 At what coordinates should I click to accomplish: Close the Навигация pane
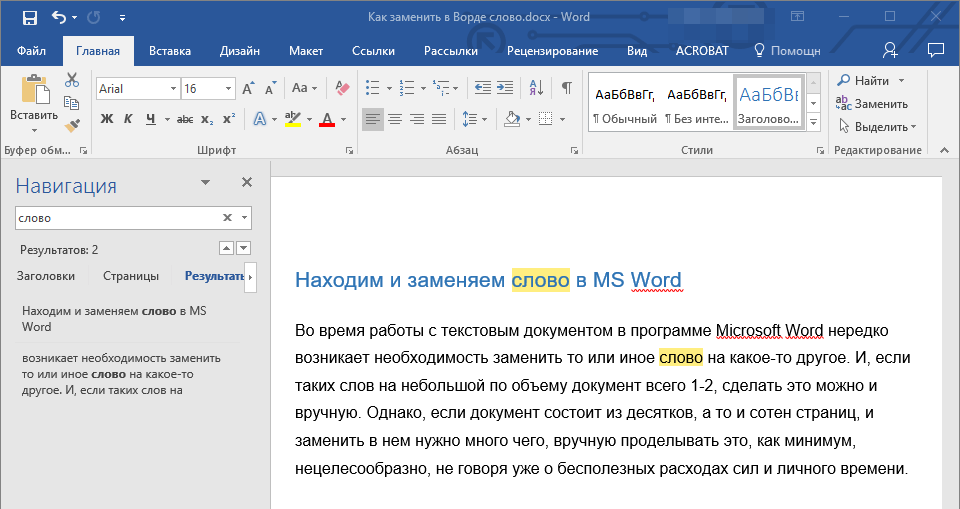pyautogui.click(x=247, y=182)
